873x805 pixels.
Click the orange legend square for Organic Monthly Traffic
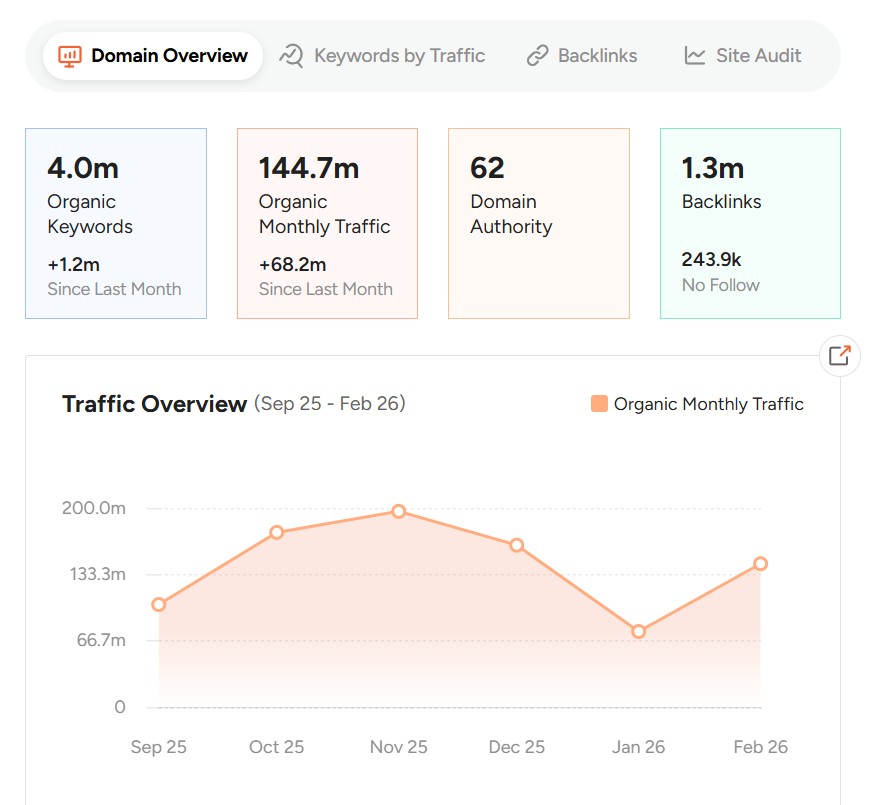(598, 404)
